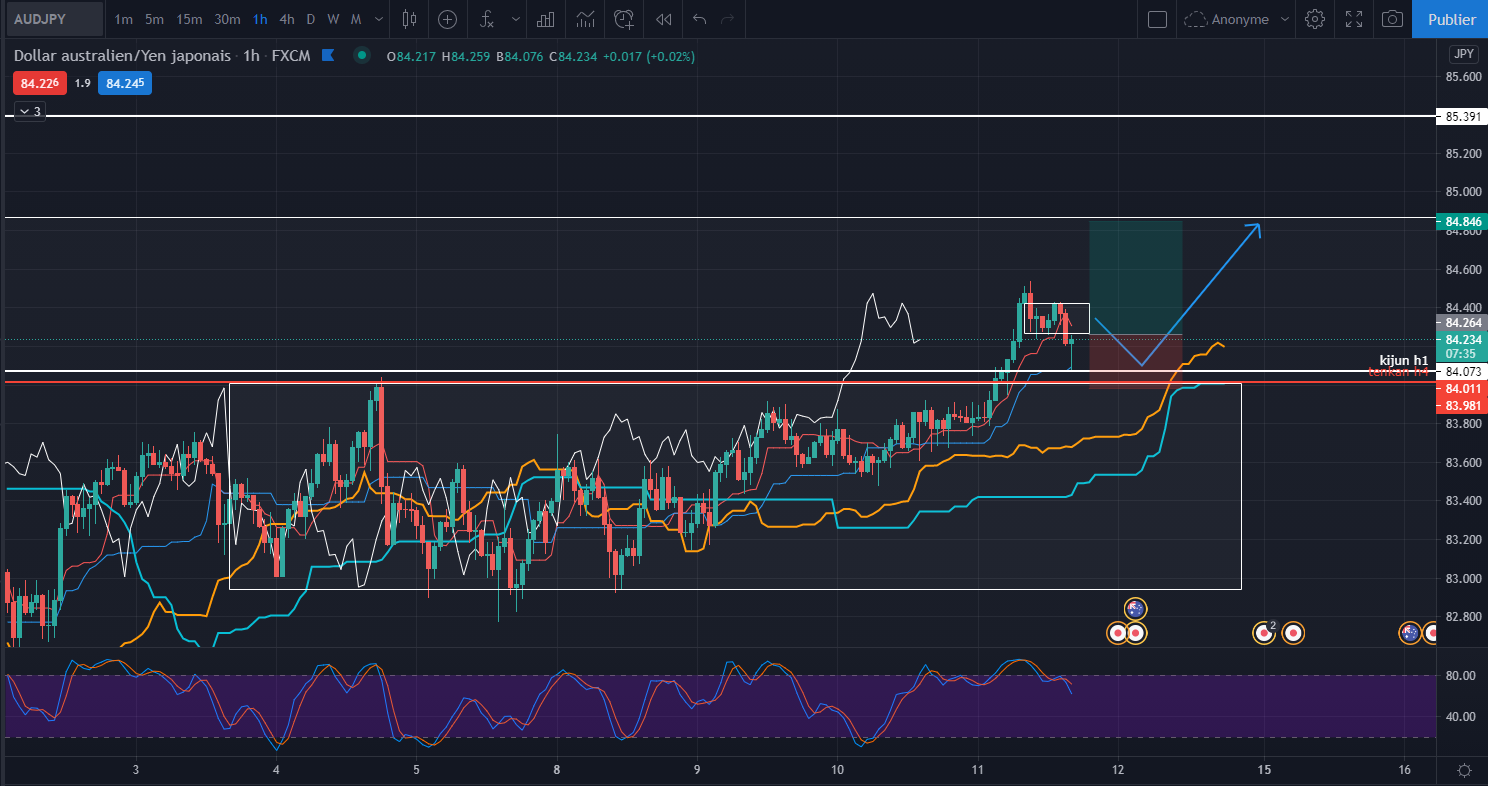
Task: Expand the indicator templates chevron beside fx
Action: (x=515, y=19)
